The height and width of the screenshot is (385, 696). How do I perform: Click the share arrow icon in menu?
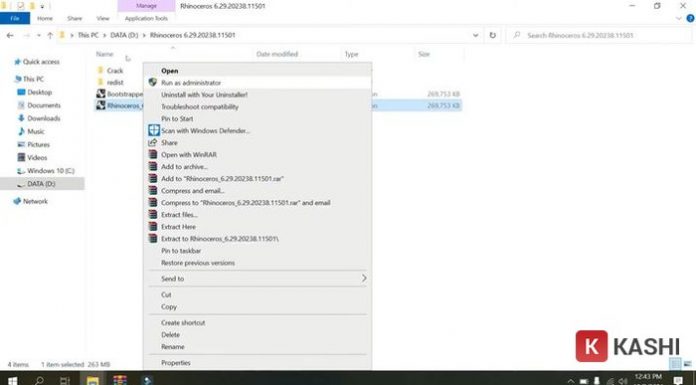click(x=153, y=142)
